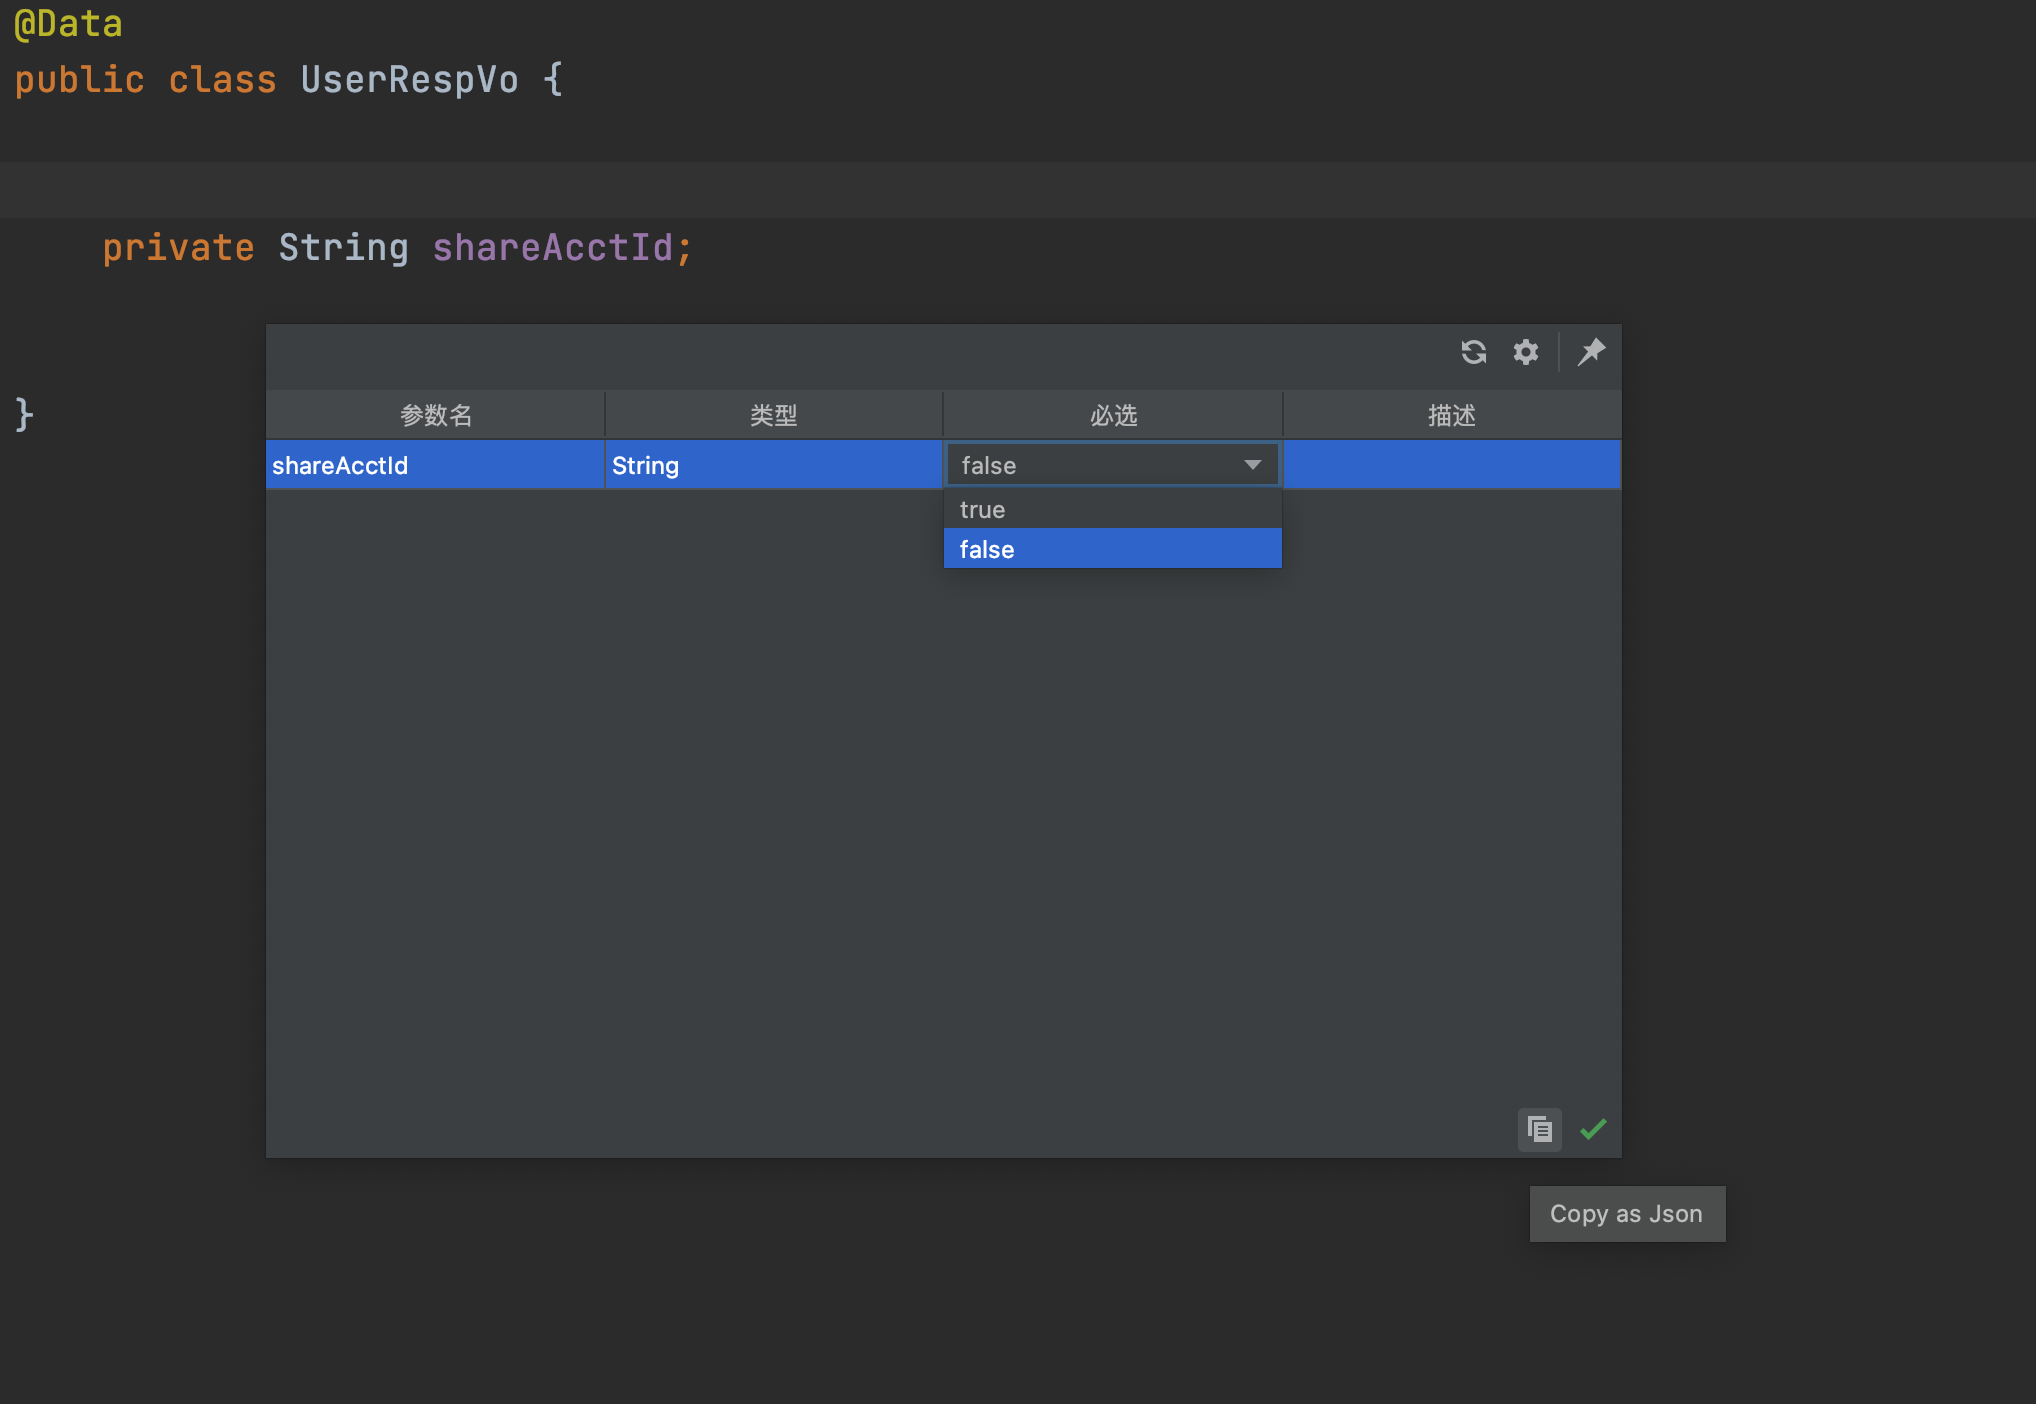This screenshot has height=1404, width=2036.
Task: Collapse the 必选 combo box arrow
Action: coord(1252,465)
